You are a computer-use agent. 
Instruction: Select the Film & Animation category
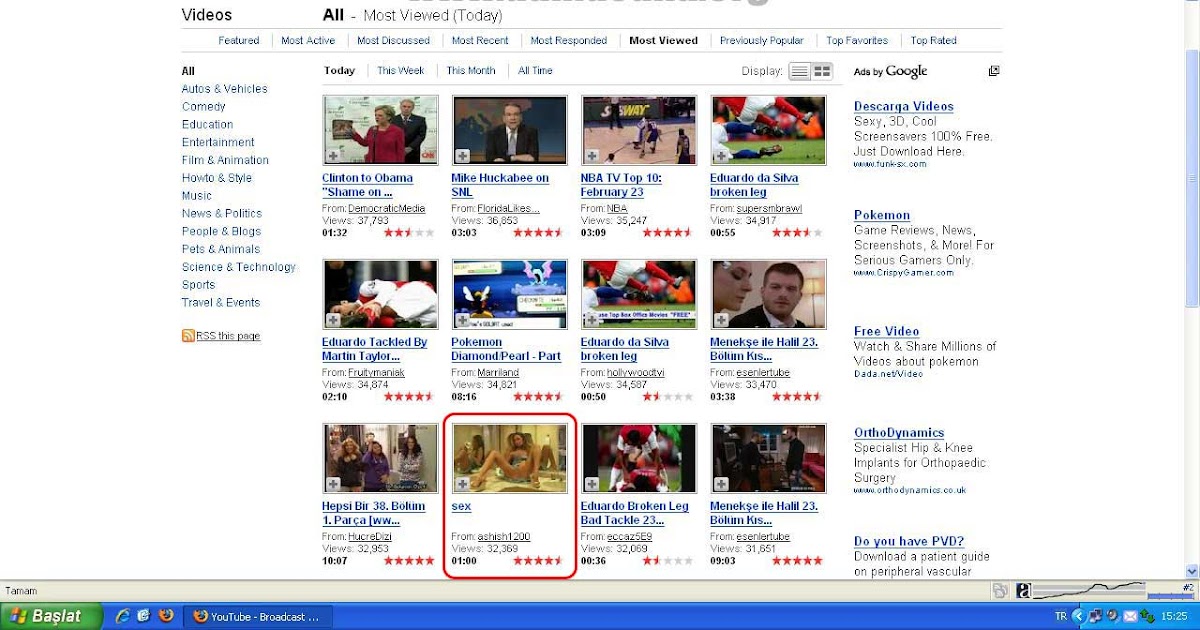225,160
